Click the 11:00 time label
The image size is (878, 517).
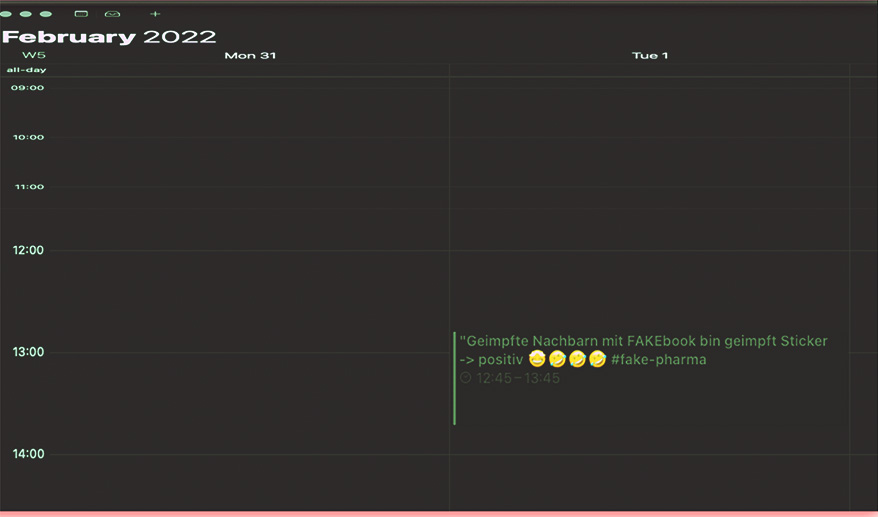(29, 187)
